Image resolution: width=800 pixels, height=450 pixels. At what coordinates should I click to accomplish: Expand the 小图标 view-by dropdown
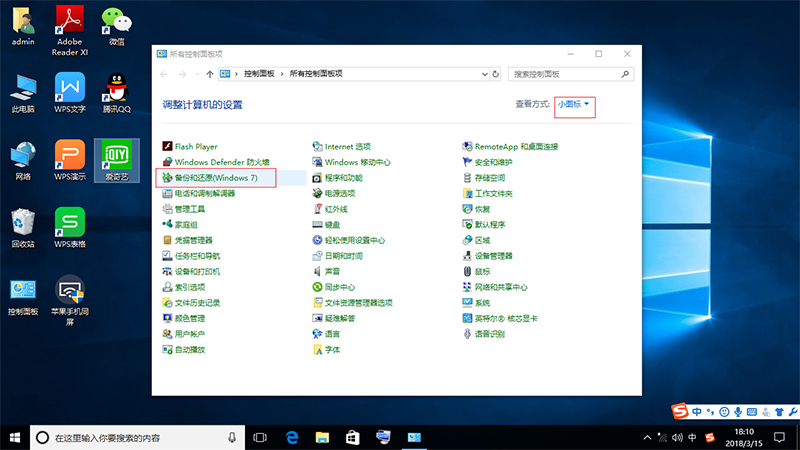[573, 104]
